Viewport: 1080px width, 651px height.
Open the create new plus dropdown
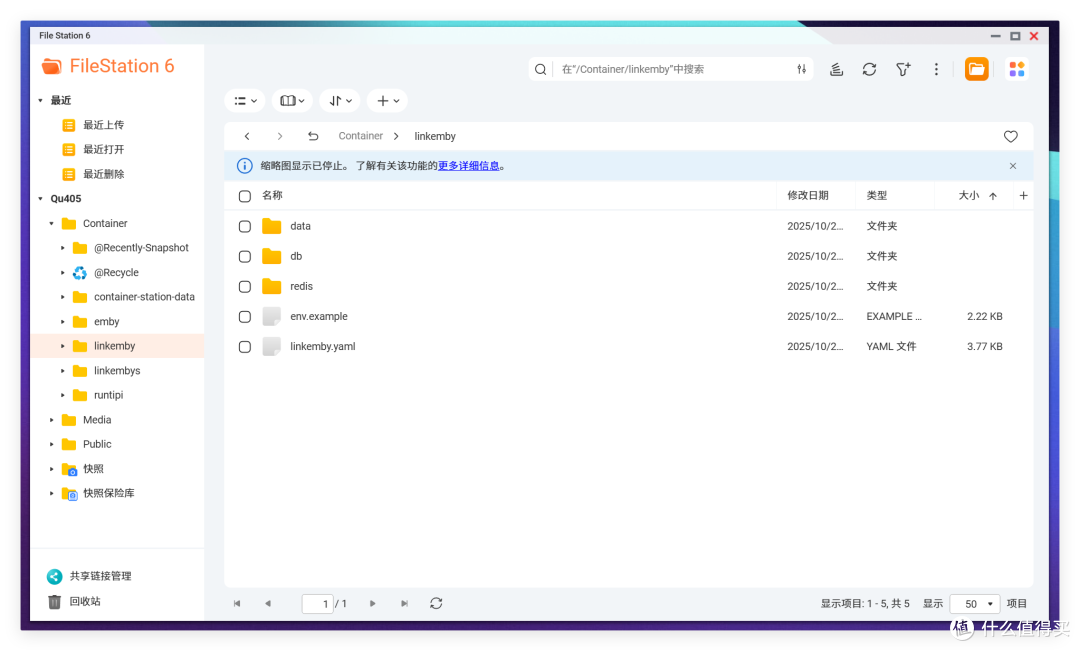click(x=387, y=101)
